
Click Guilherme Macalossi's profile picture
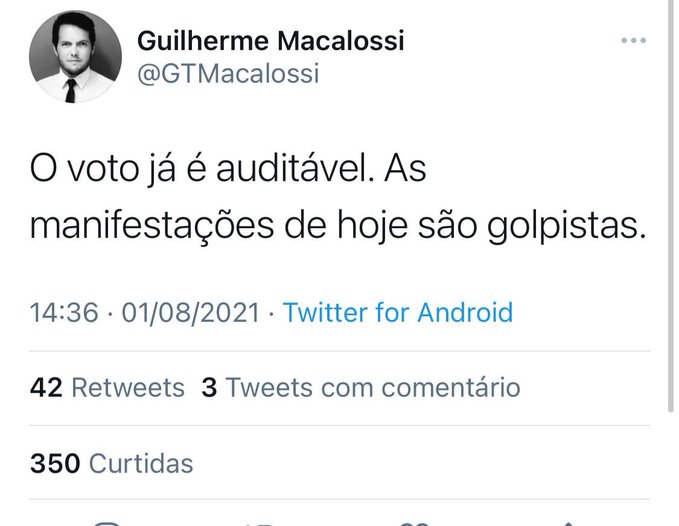pos(75,58)
